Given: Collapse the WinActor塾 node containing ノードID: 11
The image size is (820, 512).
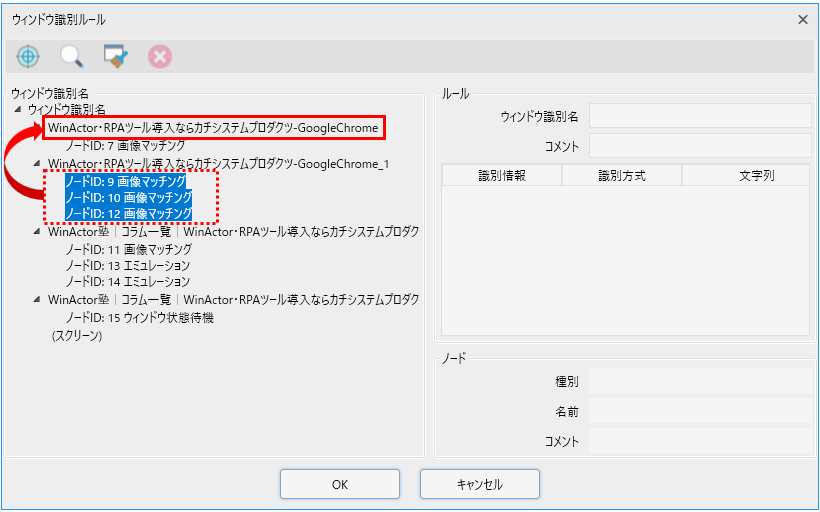Looking at the screenshot, I should [x=38, y=232].
